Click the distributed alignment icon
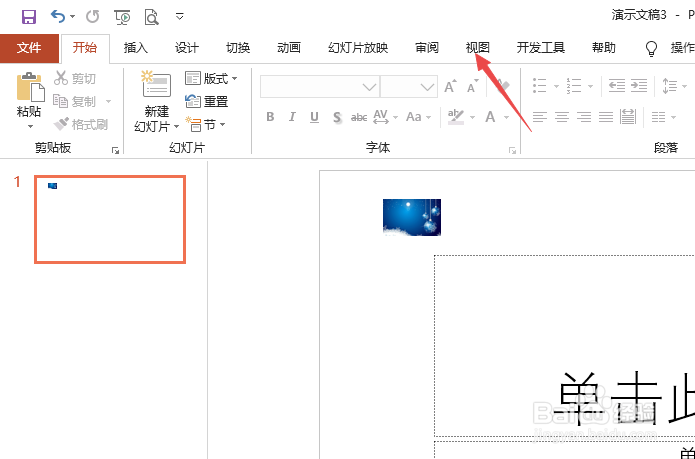Image resolution: width=695 pixels, height=459 pixels. (628, 117)
